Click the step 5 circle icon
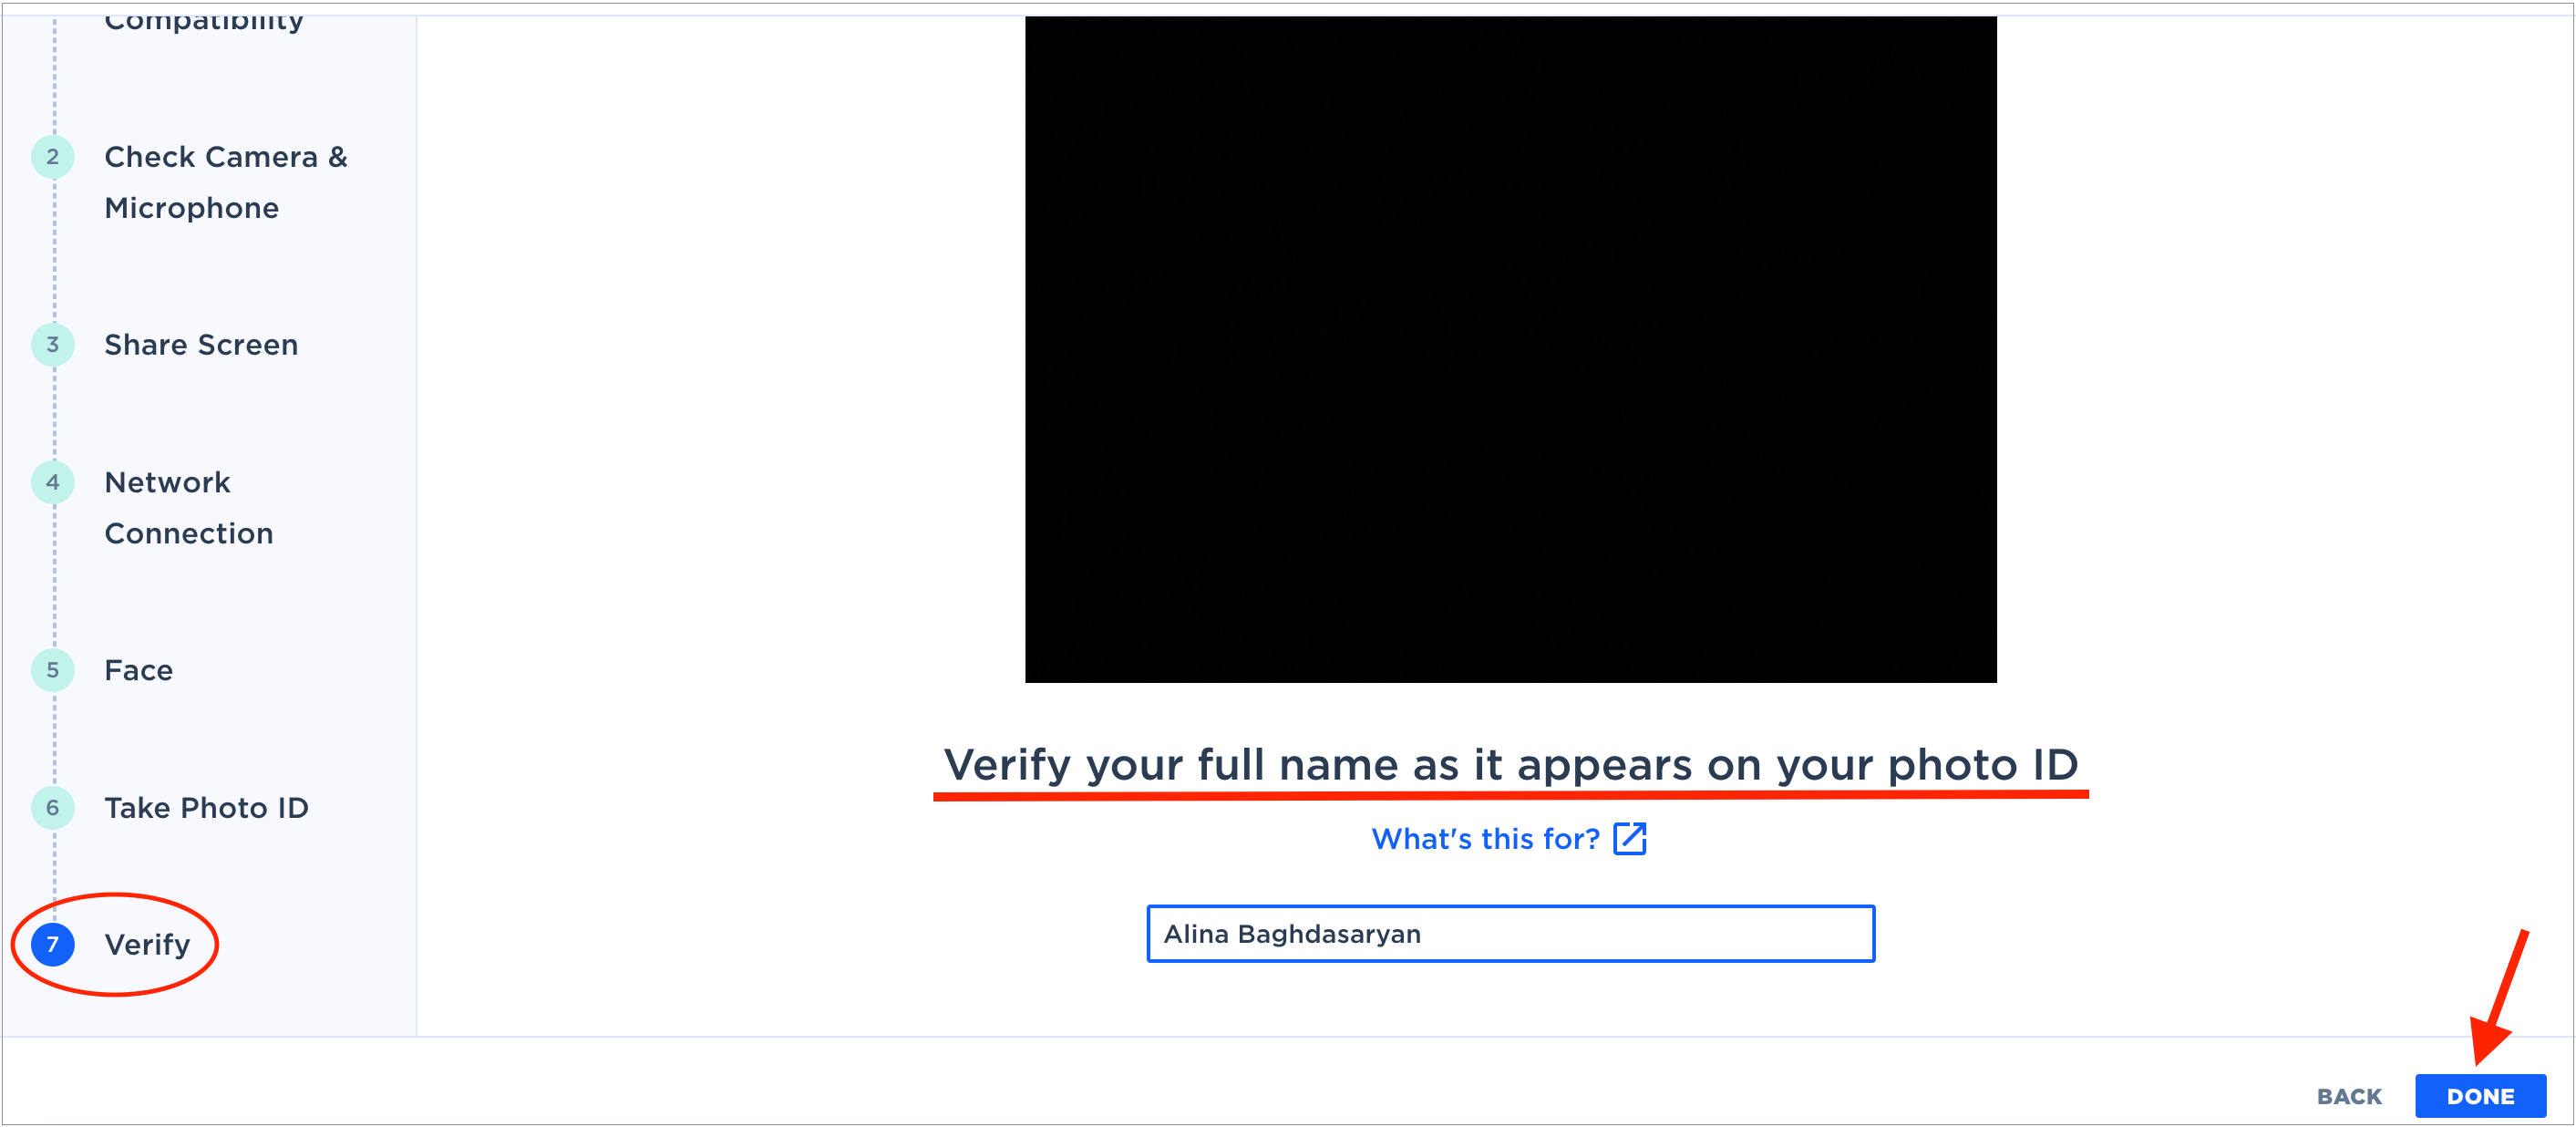This screenshot has height=1127, width=2576. click(x=53, y=670)
